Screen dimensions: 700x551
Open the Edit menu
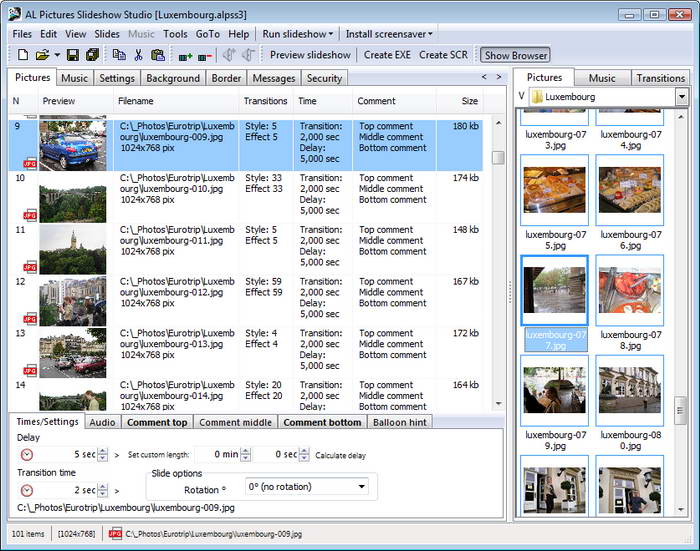point(48,34)
